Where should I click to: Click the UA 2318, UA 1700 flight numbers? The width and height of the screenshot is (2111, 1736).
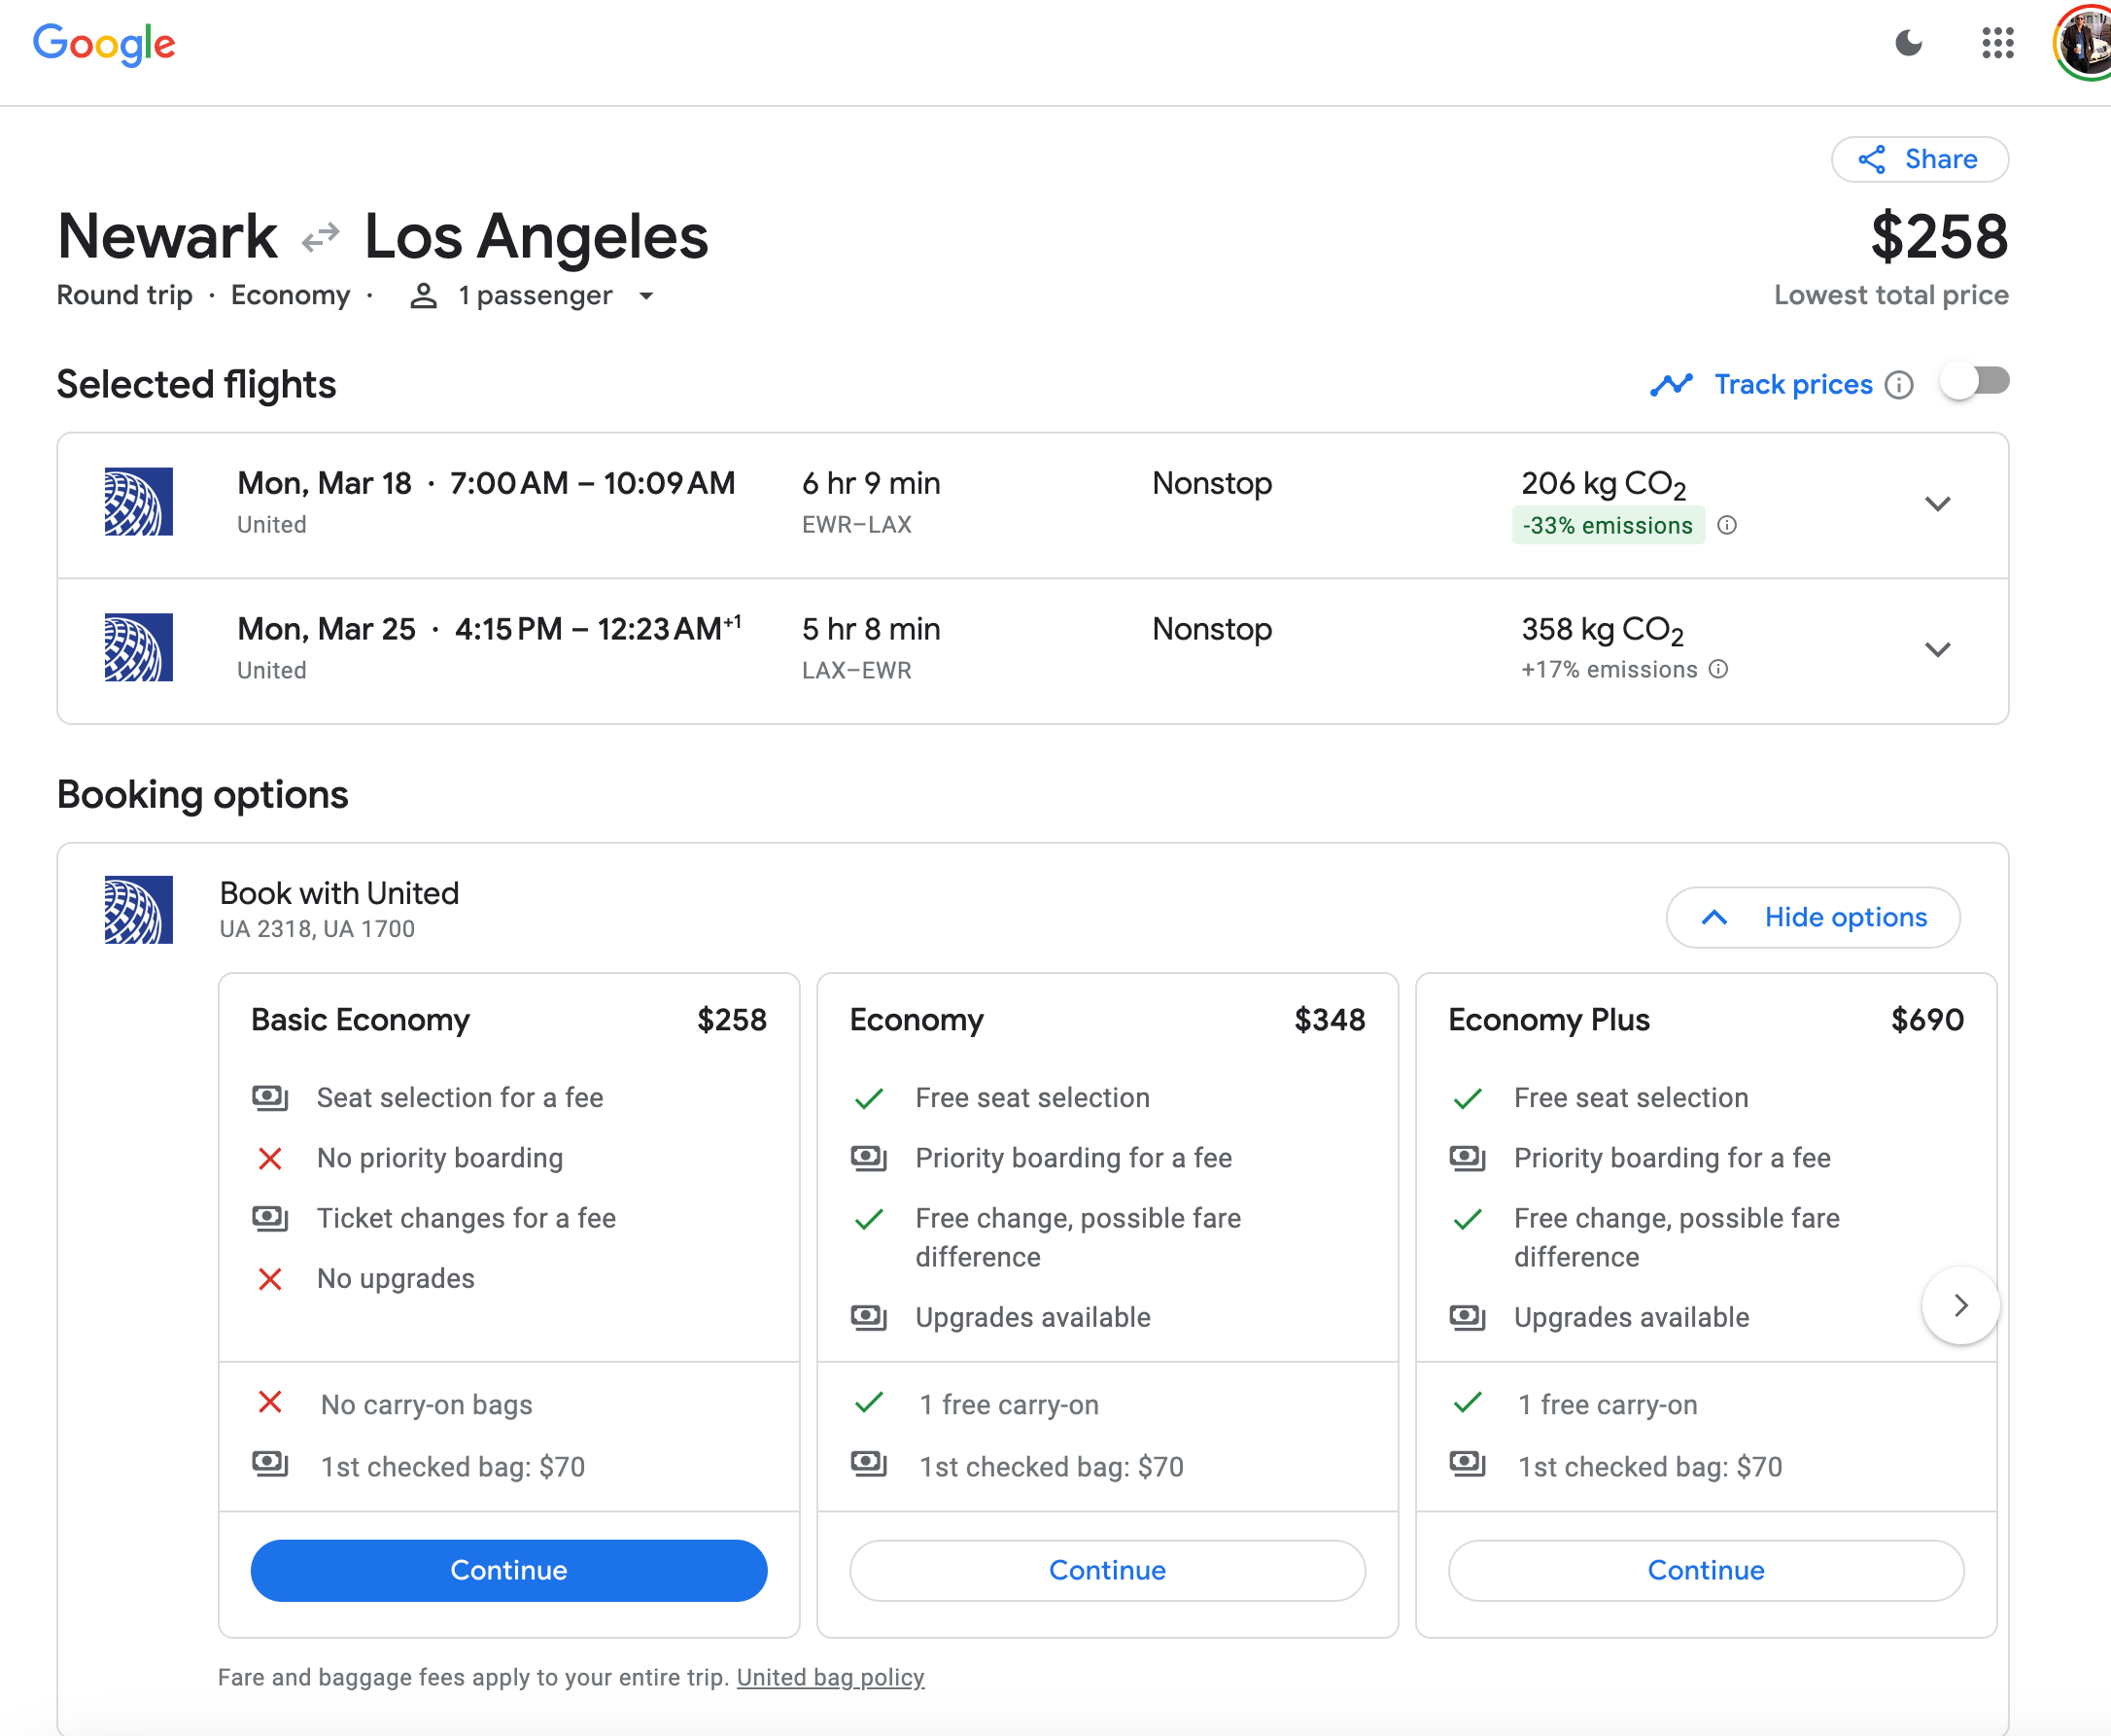[x=317, y=929]
